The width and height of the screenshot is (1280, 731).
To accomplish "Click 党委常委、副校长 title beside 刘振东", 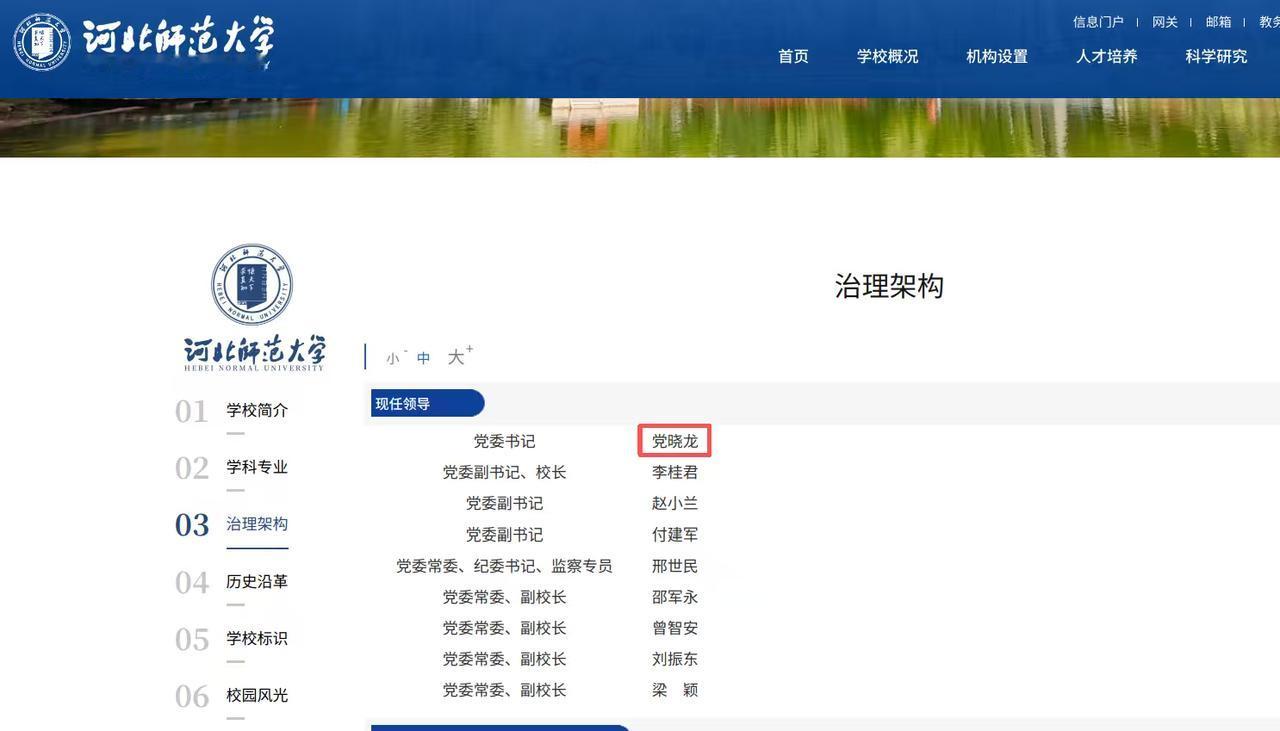I will 504,659.
